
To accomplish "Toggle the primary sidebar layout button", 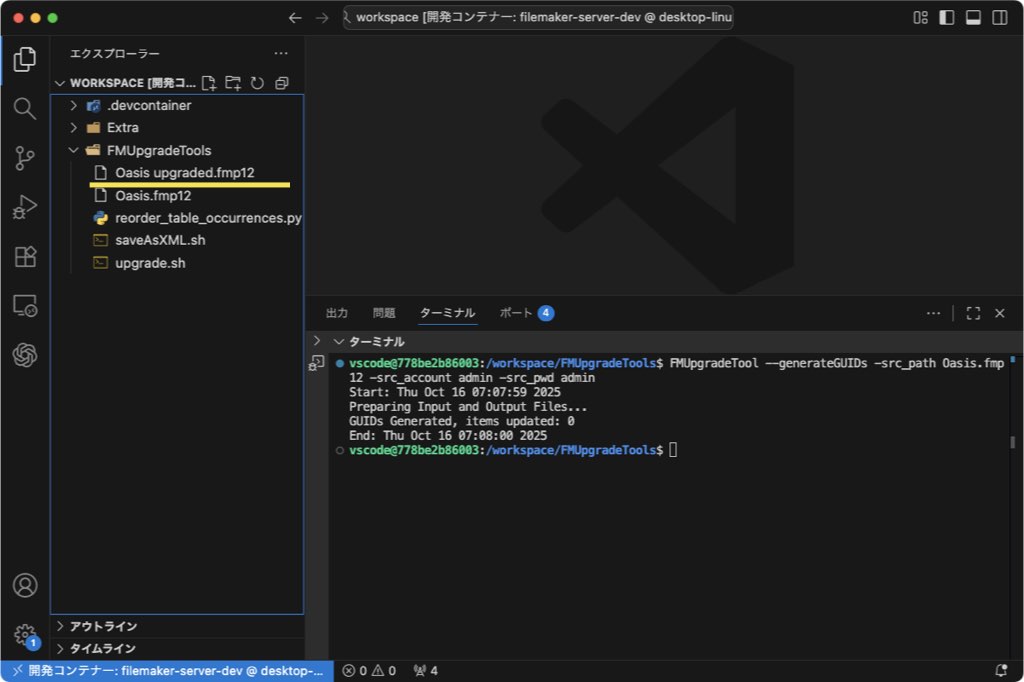I will tap(946, 18).
